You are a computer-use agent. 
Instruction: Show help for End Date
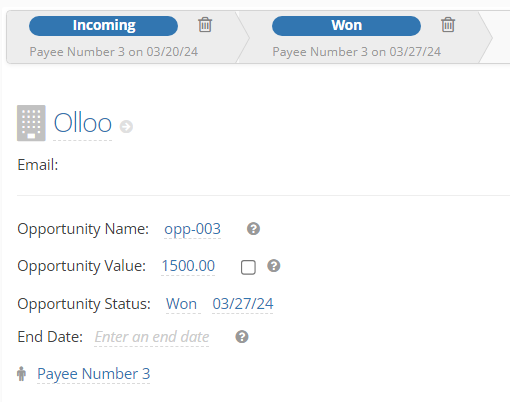tap(242, 337)
